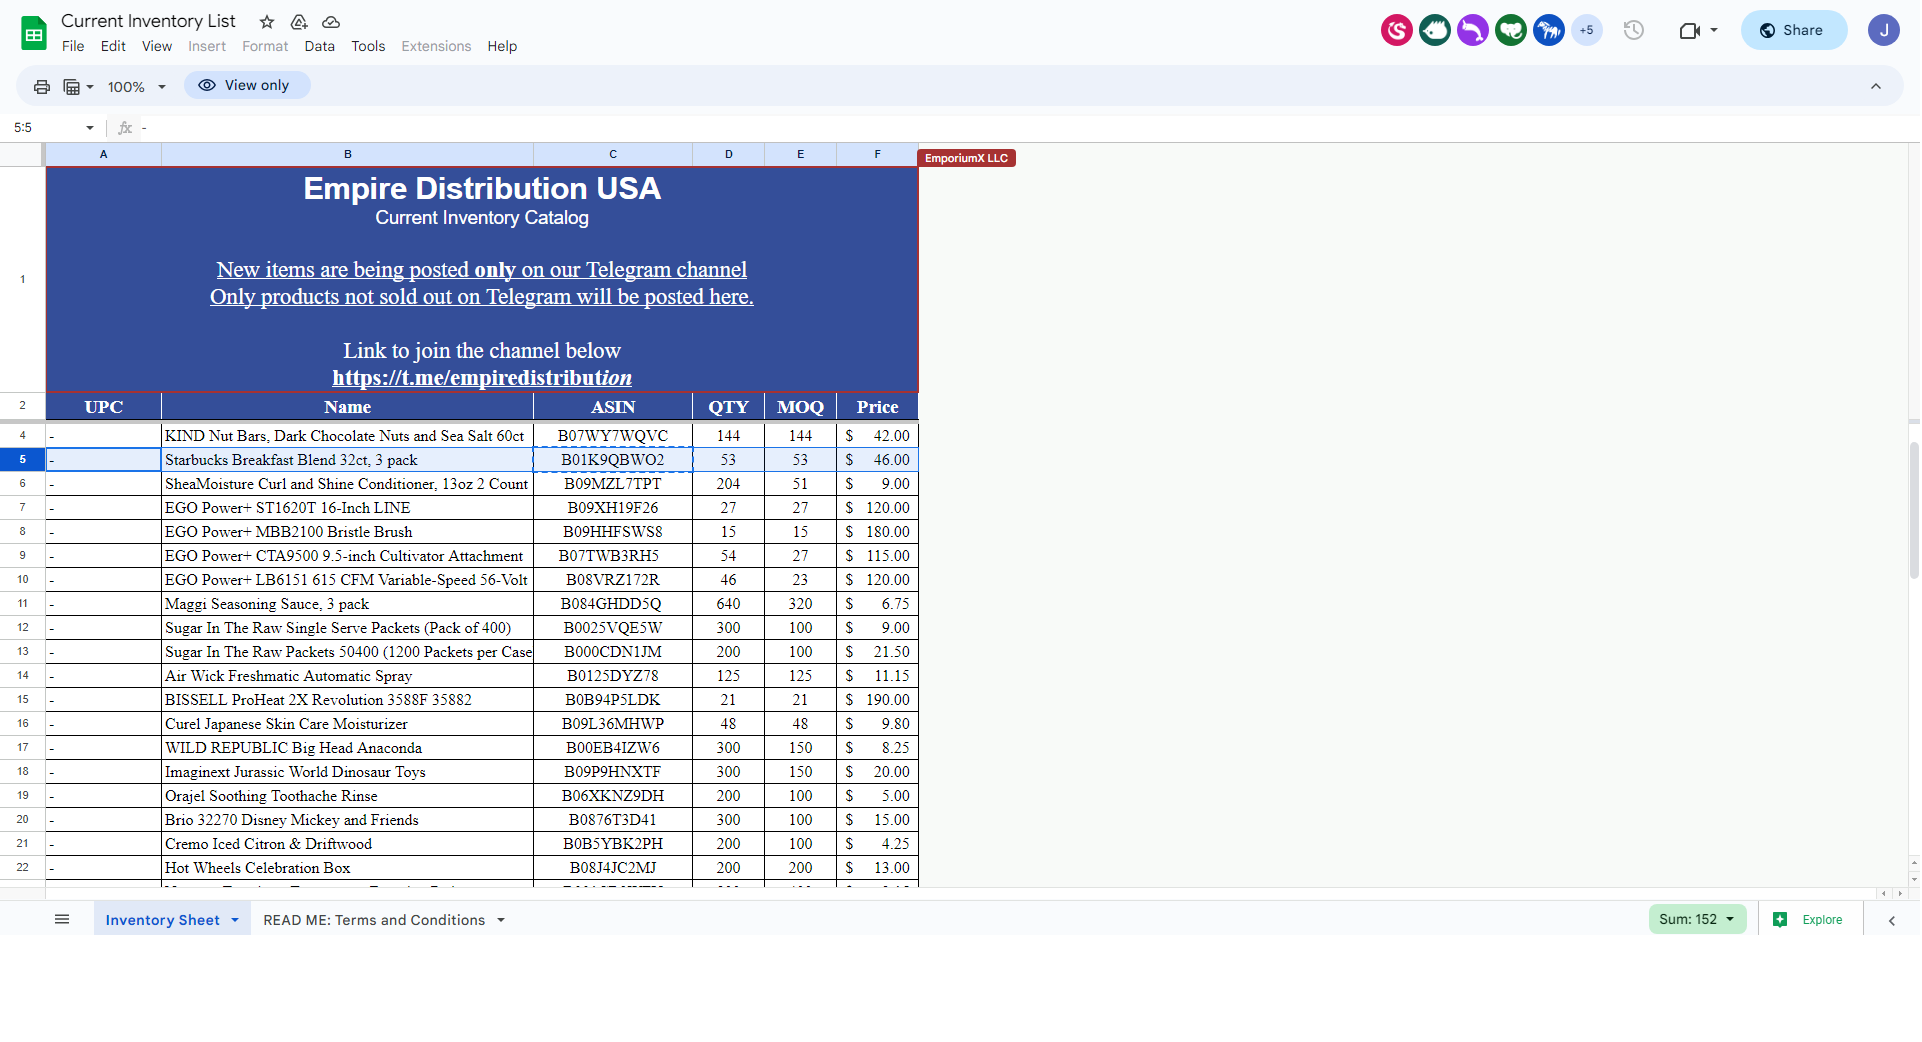Click the EmporiumX LLC collaborator cursor tag
The width and height of the screenshot is (1922, 1042).
(966, 158)
